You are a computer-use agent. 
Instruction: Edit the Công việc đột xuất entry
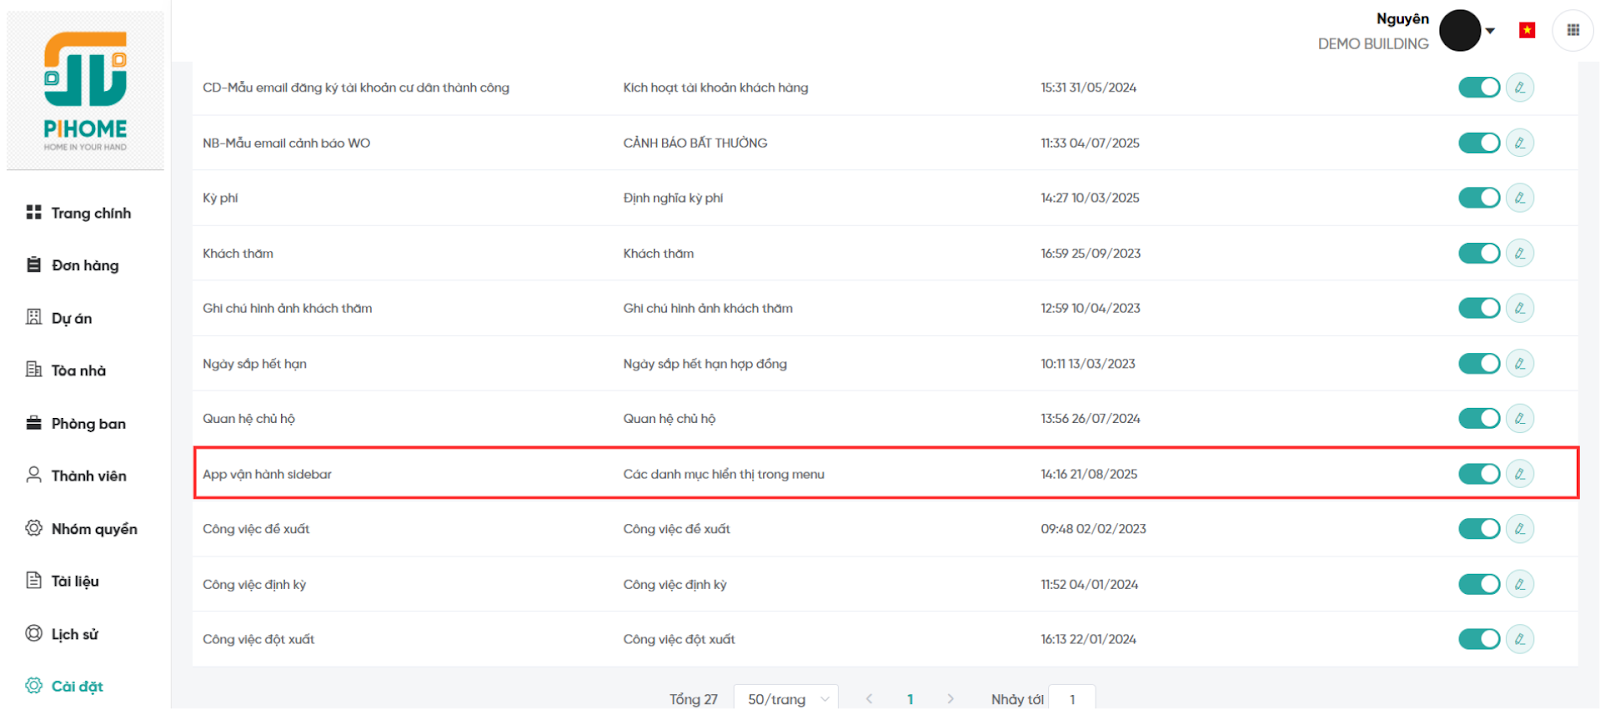click(1519, 639)
